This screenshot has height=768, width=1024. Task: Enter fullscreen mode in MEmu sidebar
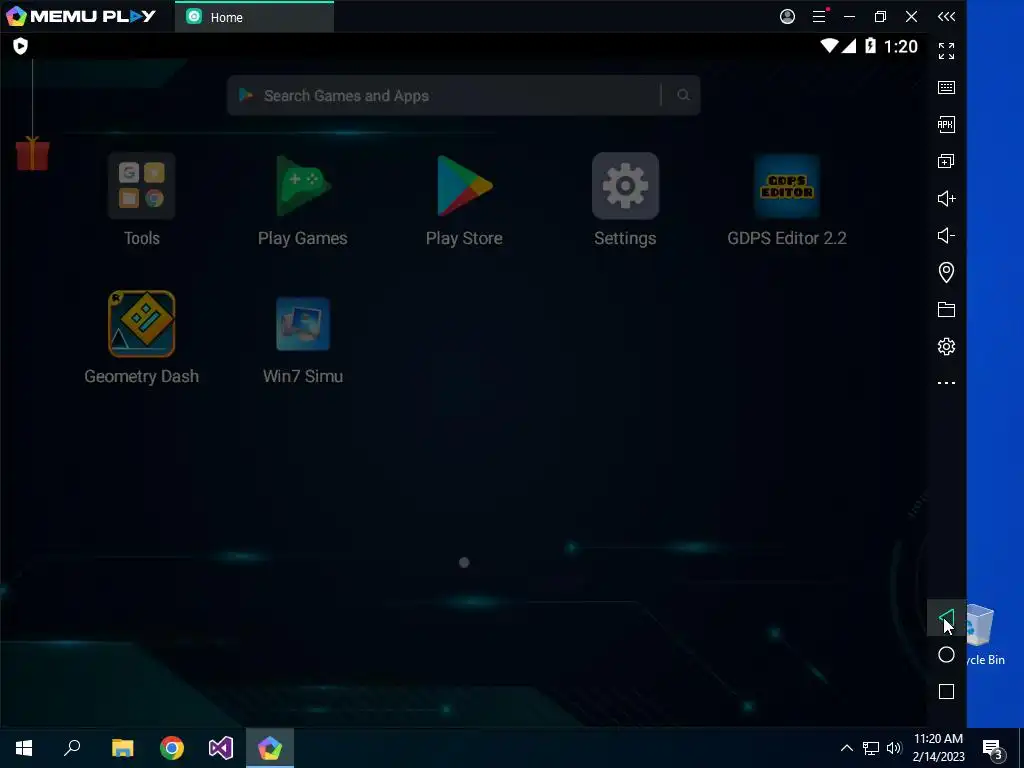coord(946,50)
